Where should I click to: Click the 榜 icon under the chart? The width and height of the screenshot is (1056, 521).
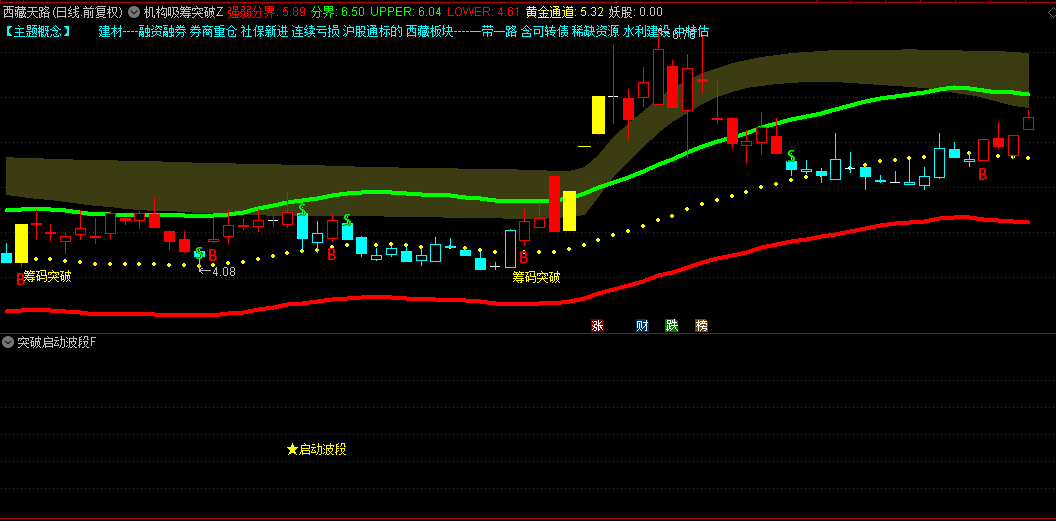pyautogui.click(x=702, y=326)
